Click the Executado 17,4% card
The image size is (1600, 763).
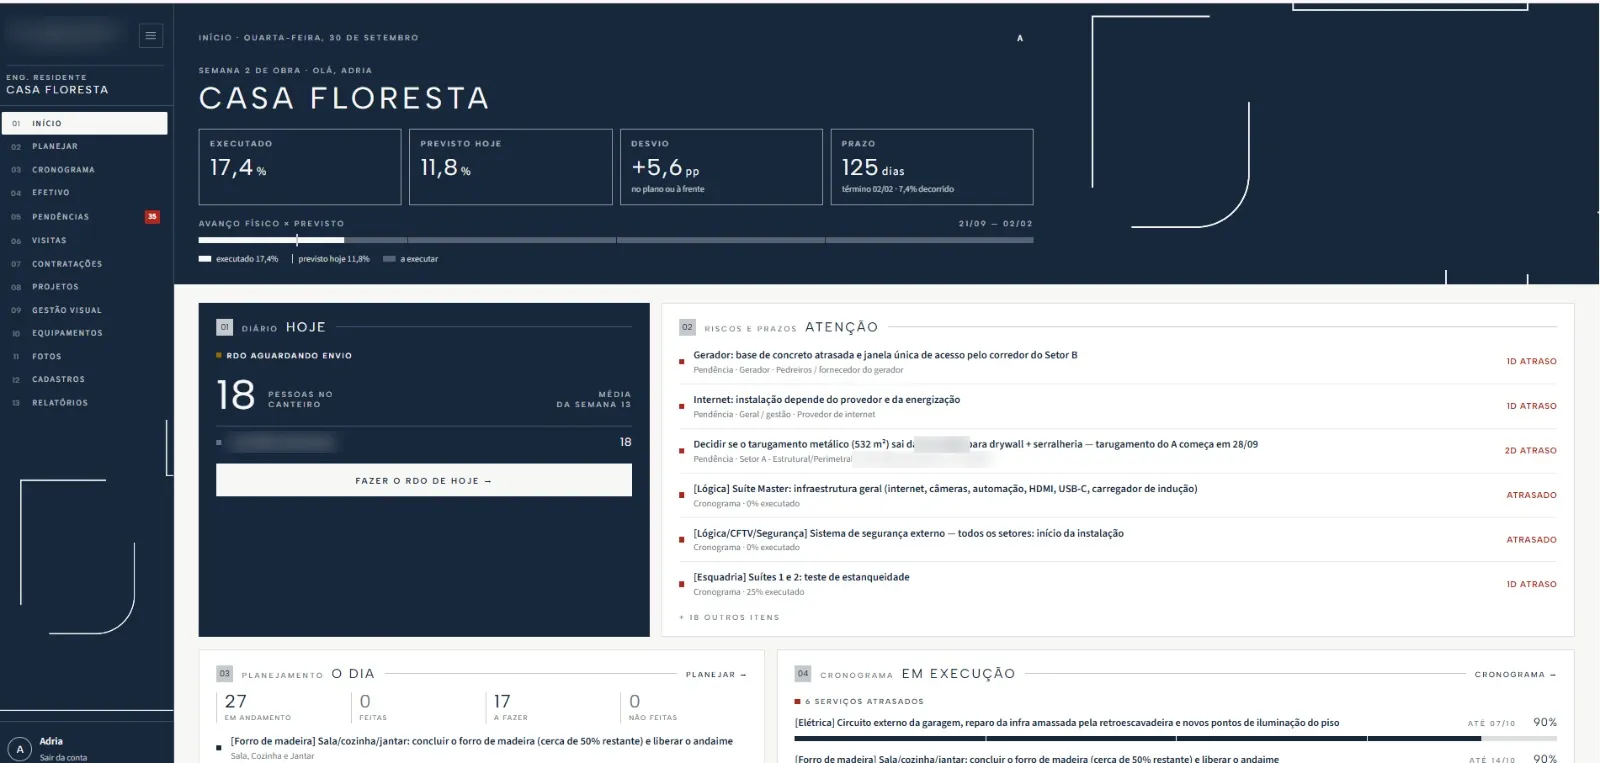point(300,167)
